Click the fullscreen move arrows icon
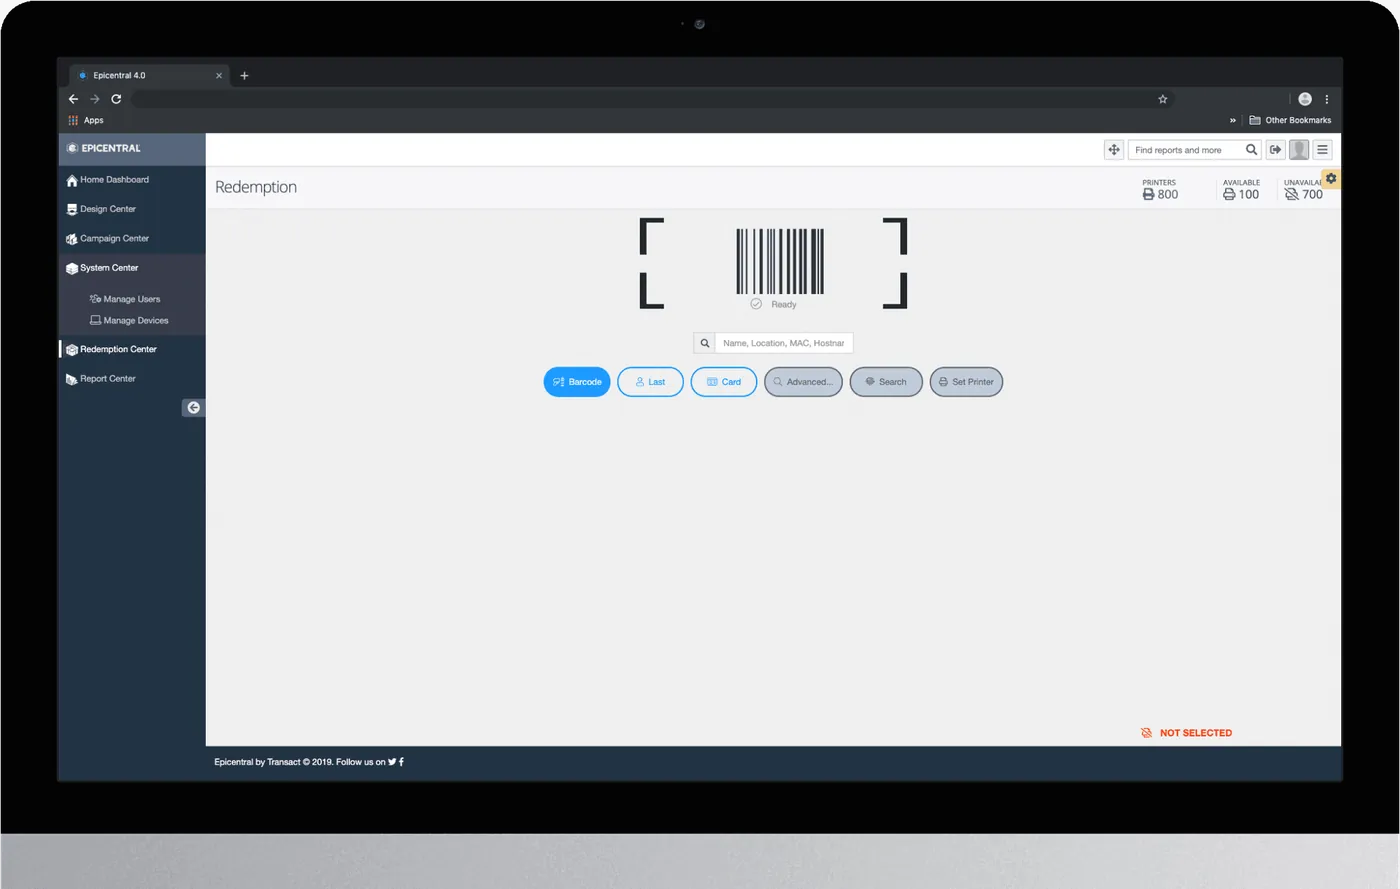This screenshot has height=889, width=1400. click(1113, 150)
